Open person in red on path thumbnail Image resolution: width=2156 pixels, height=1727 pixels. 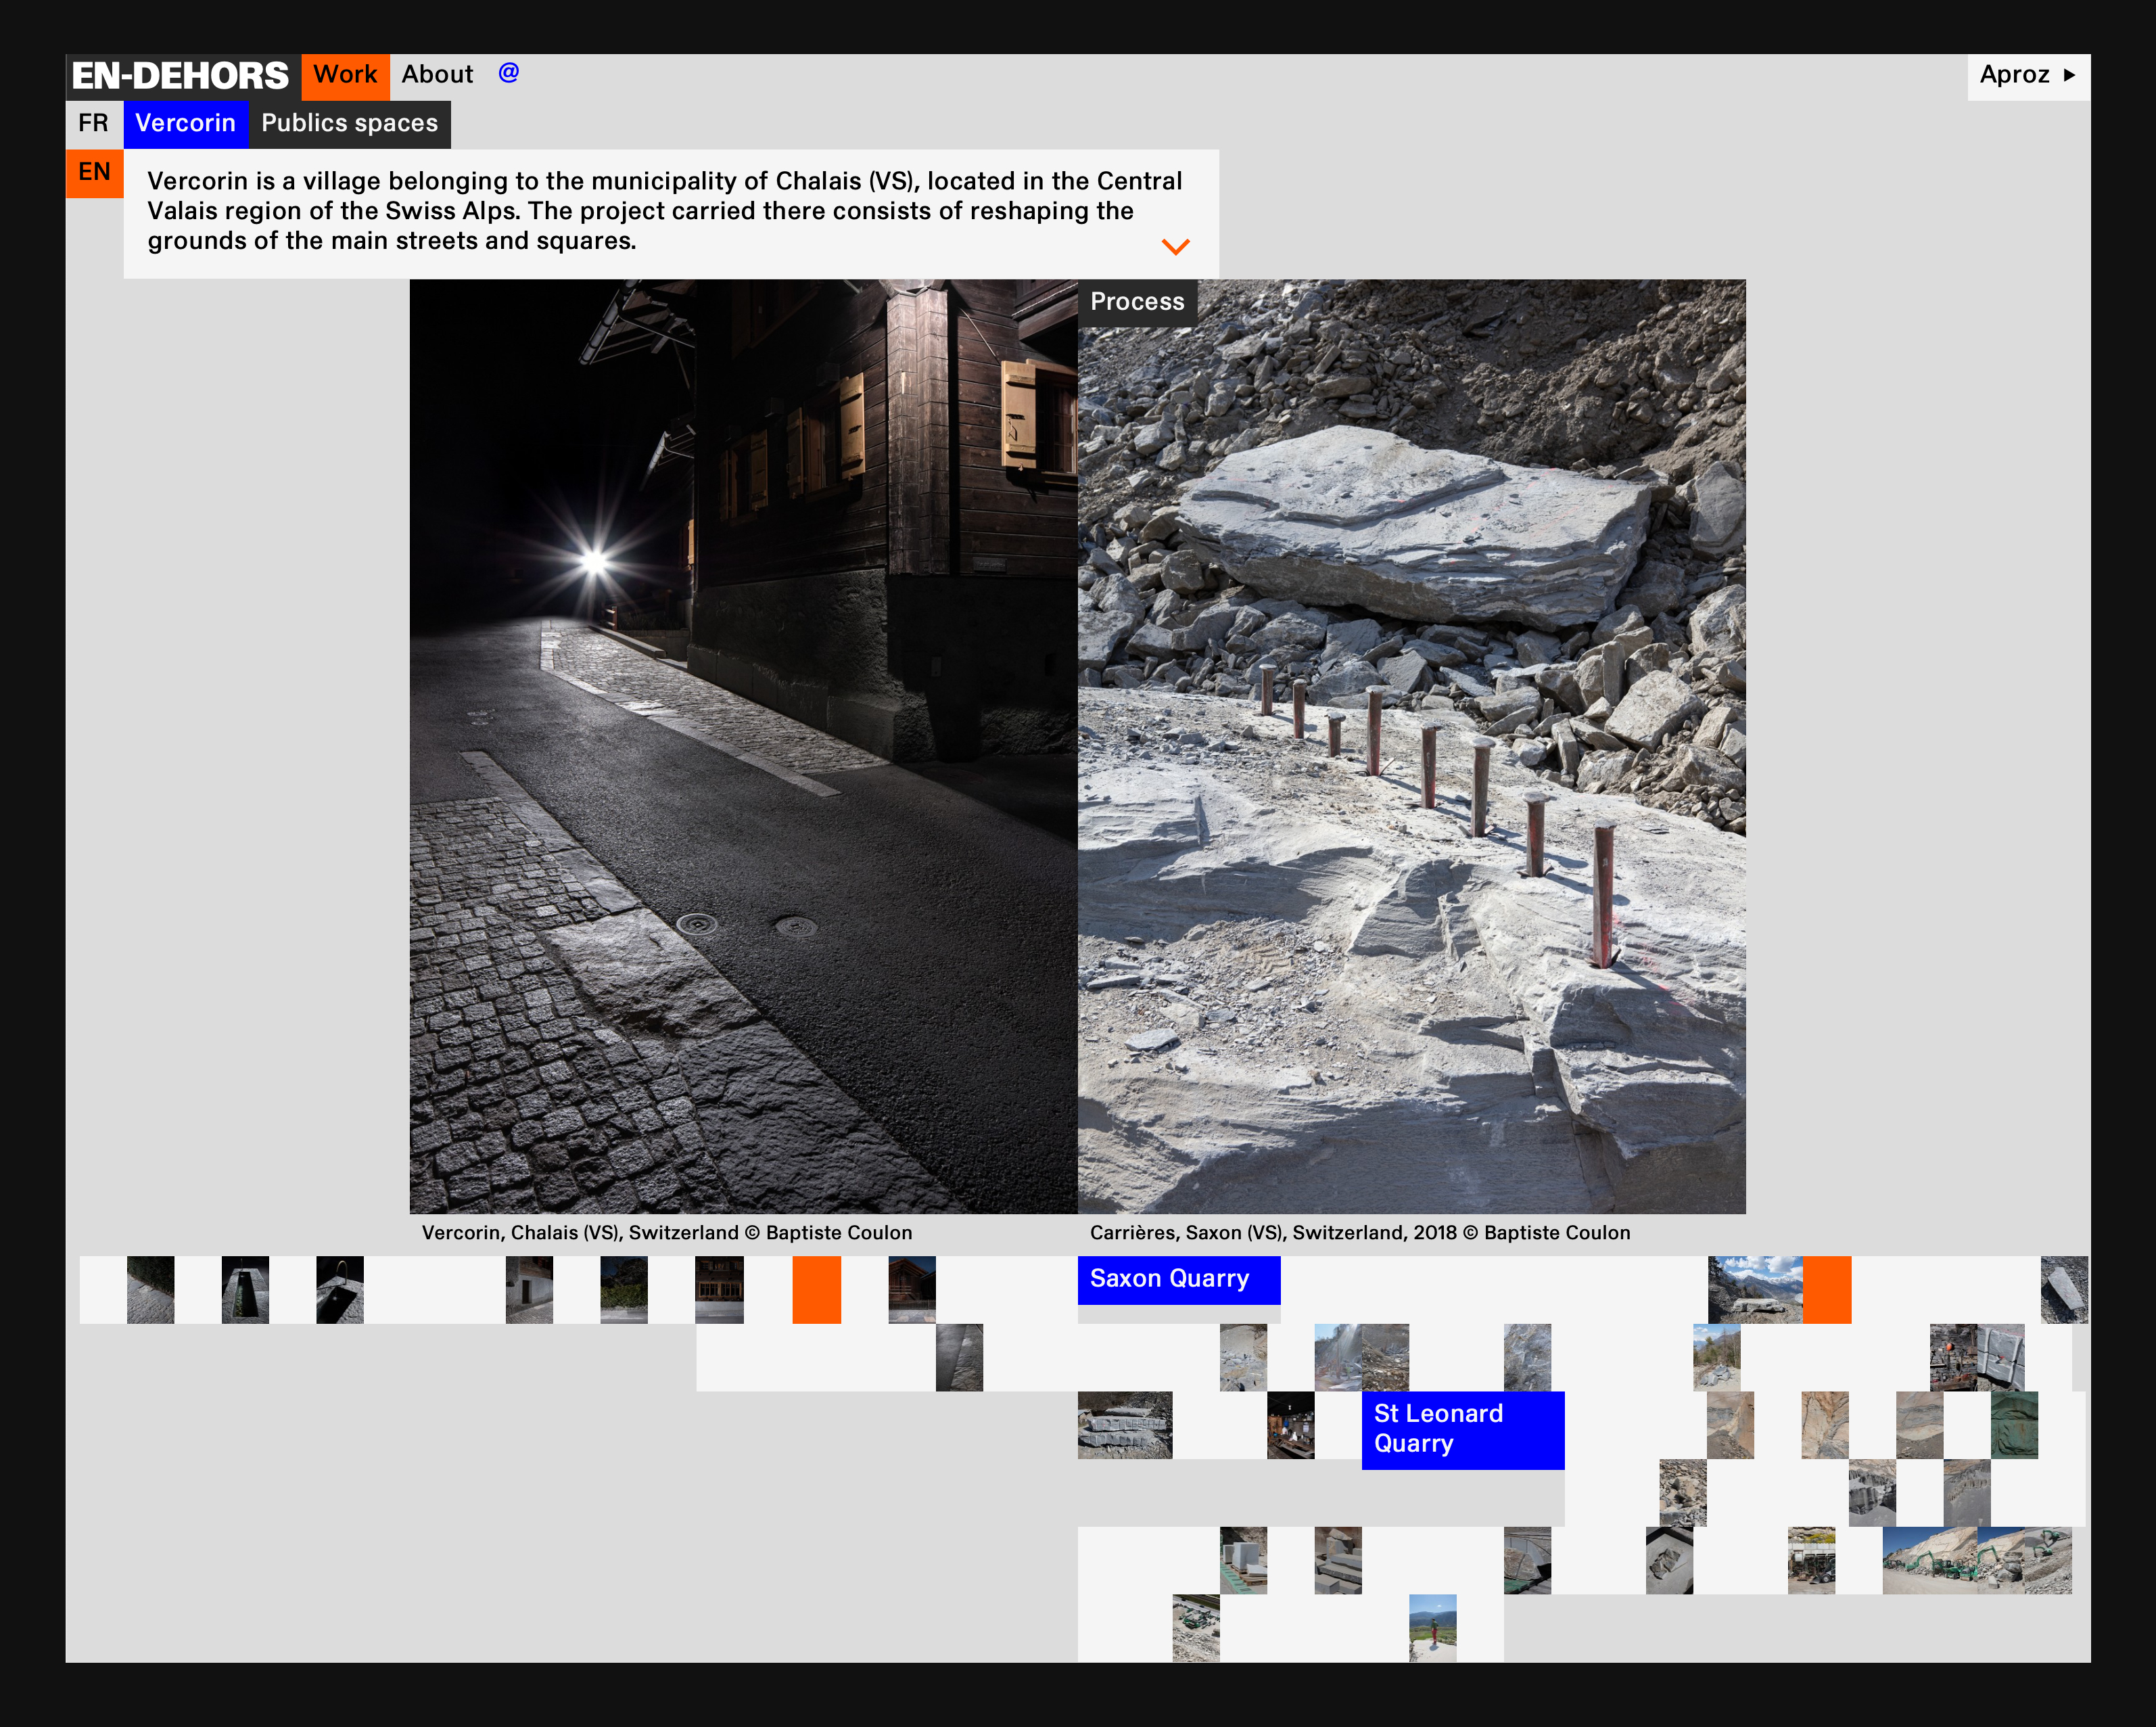pos(1432,1627)
